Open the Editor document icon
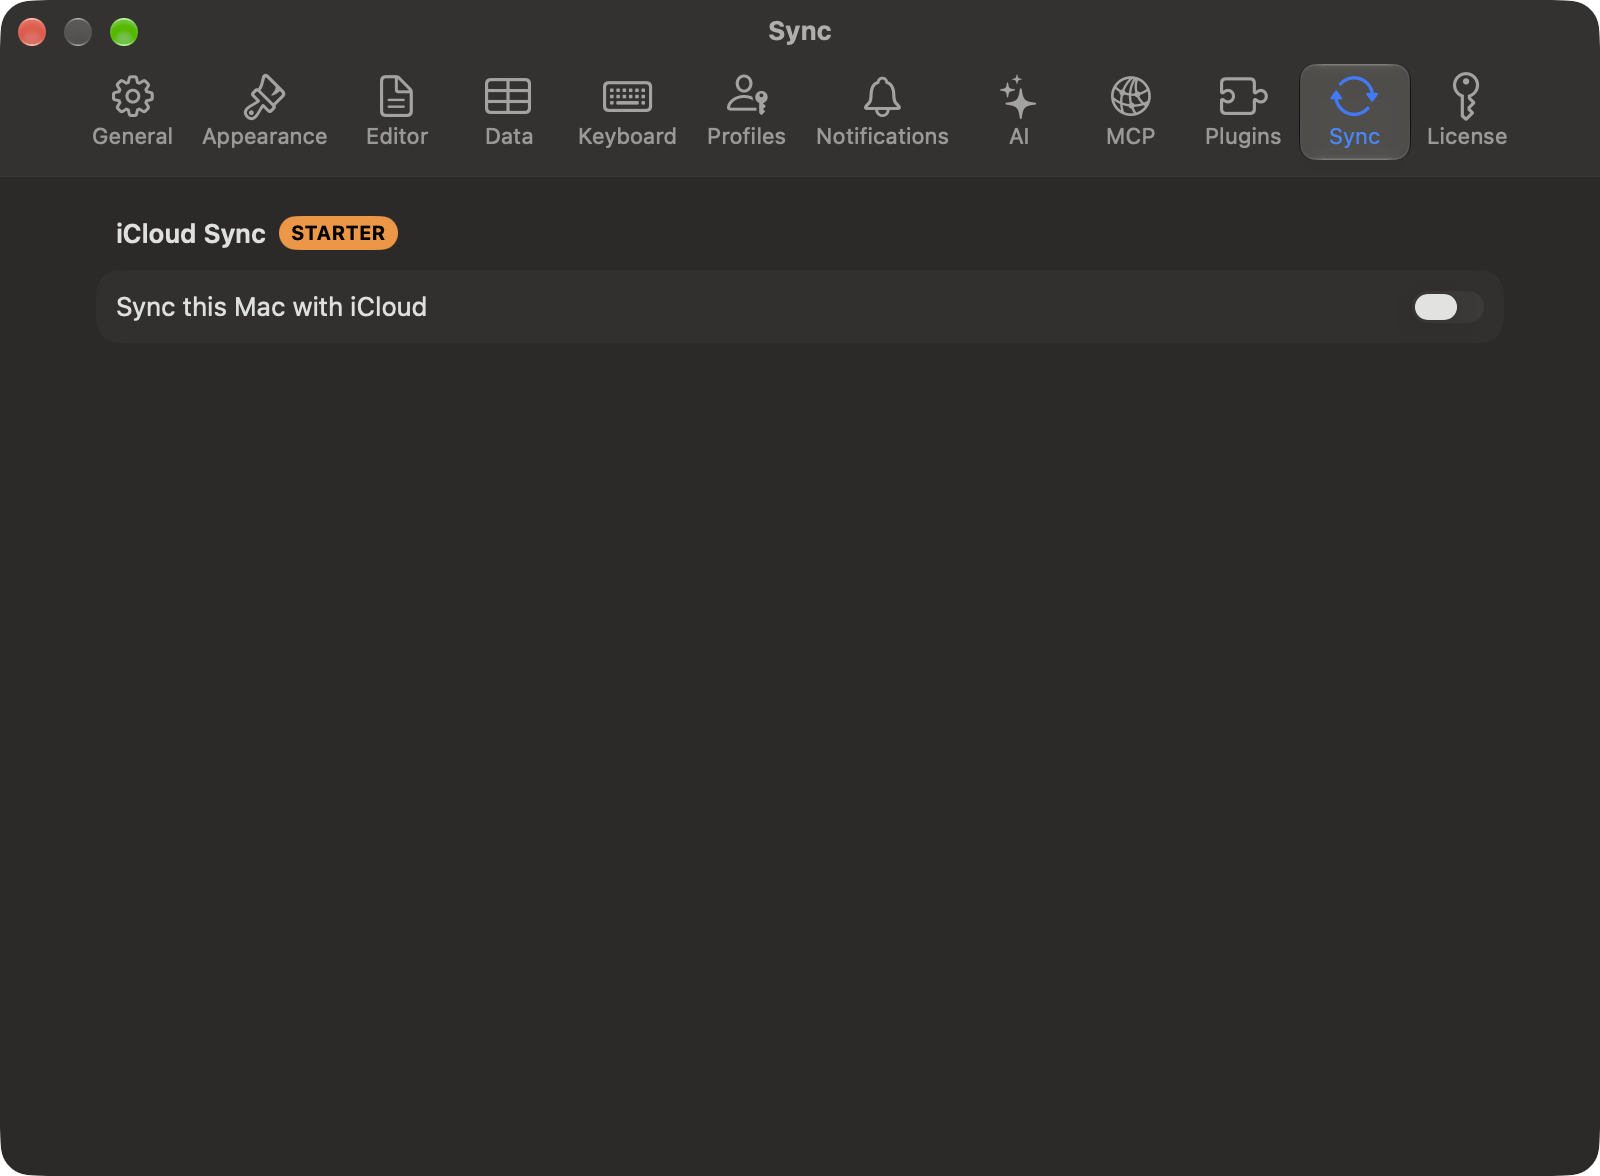This screenshot has width=1600, height=1176. tap(397, 97)
